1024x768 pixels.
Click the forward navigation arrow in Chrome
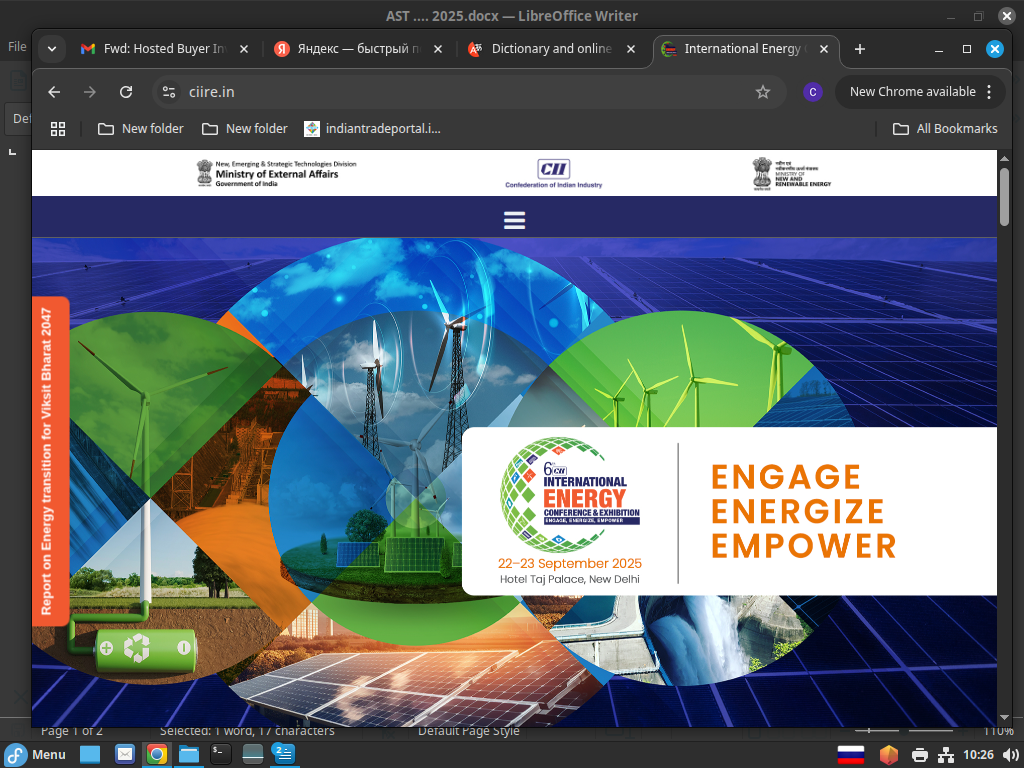(x=89, y=92)
